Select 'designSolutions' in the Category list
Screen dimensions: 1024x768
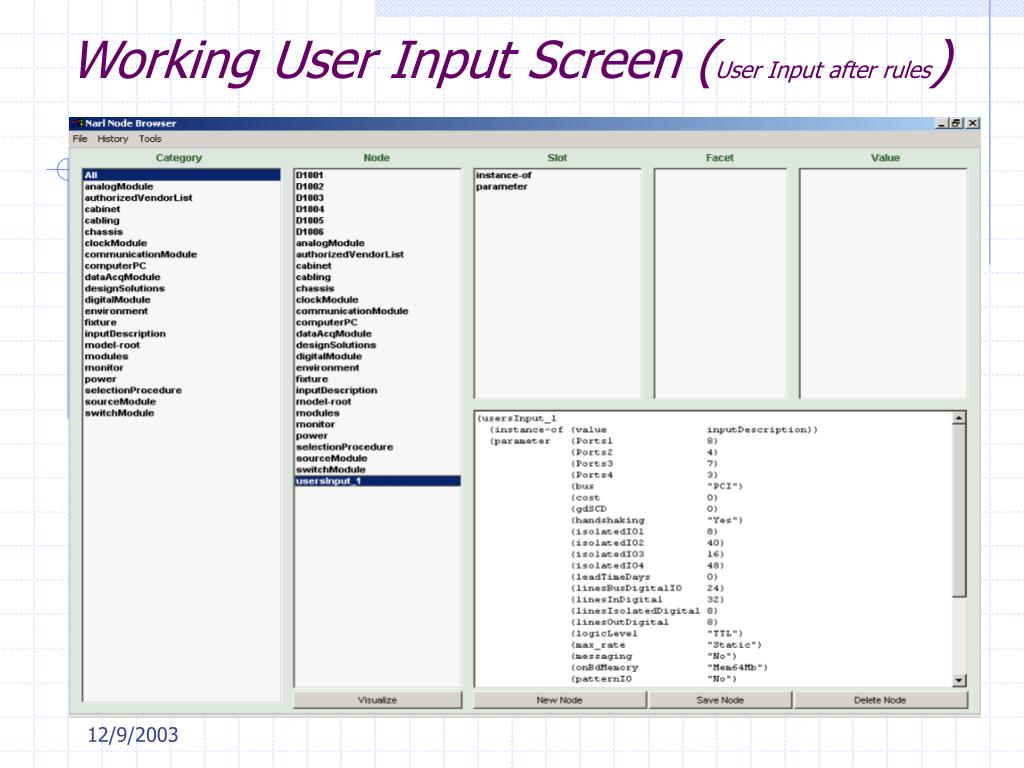tap(124, 288)
